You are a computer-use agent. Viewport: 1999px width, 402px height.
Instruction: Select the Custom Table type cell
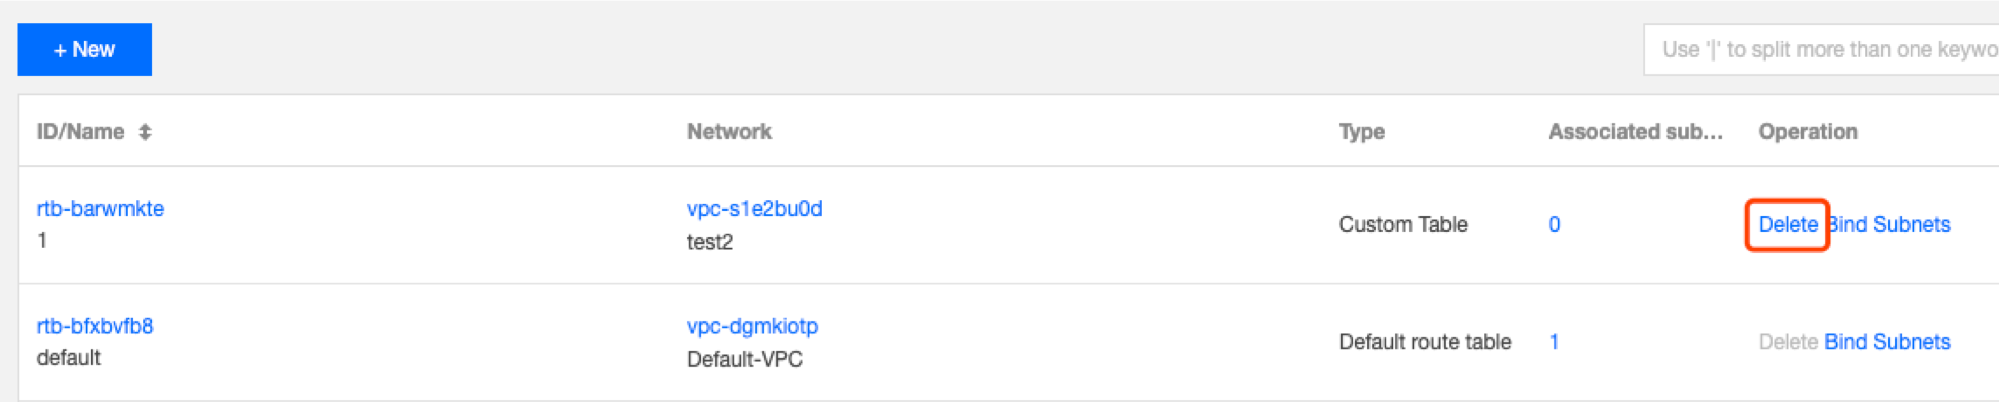[1403, 224]
